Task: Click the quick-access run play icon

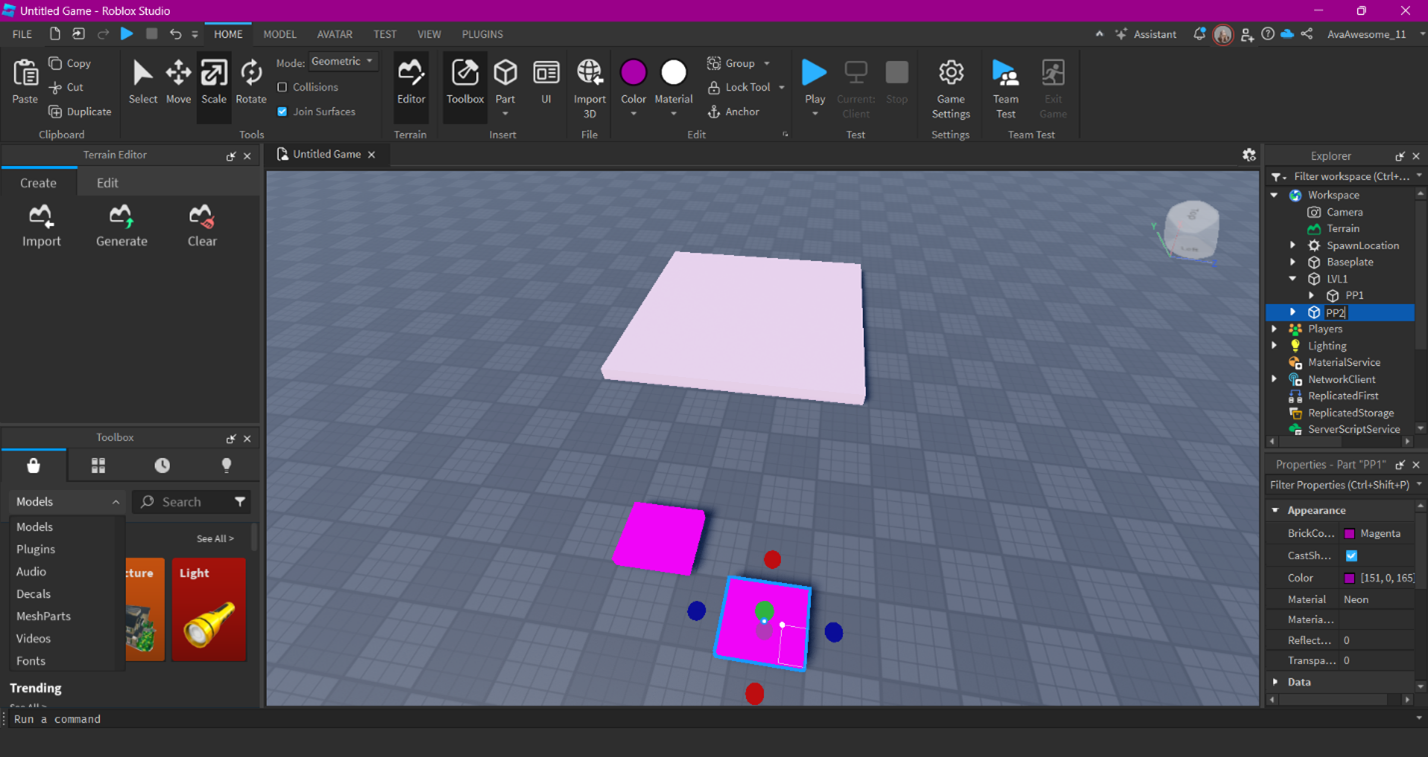Action: [127, 34]
